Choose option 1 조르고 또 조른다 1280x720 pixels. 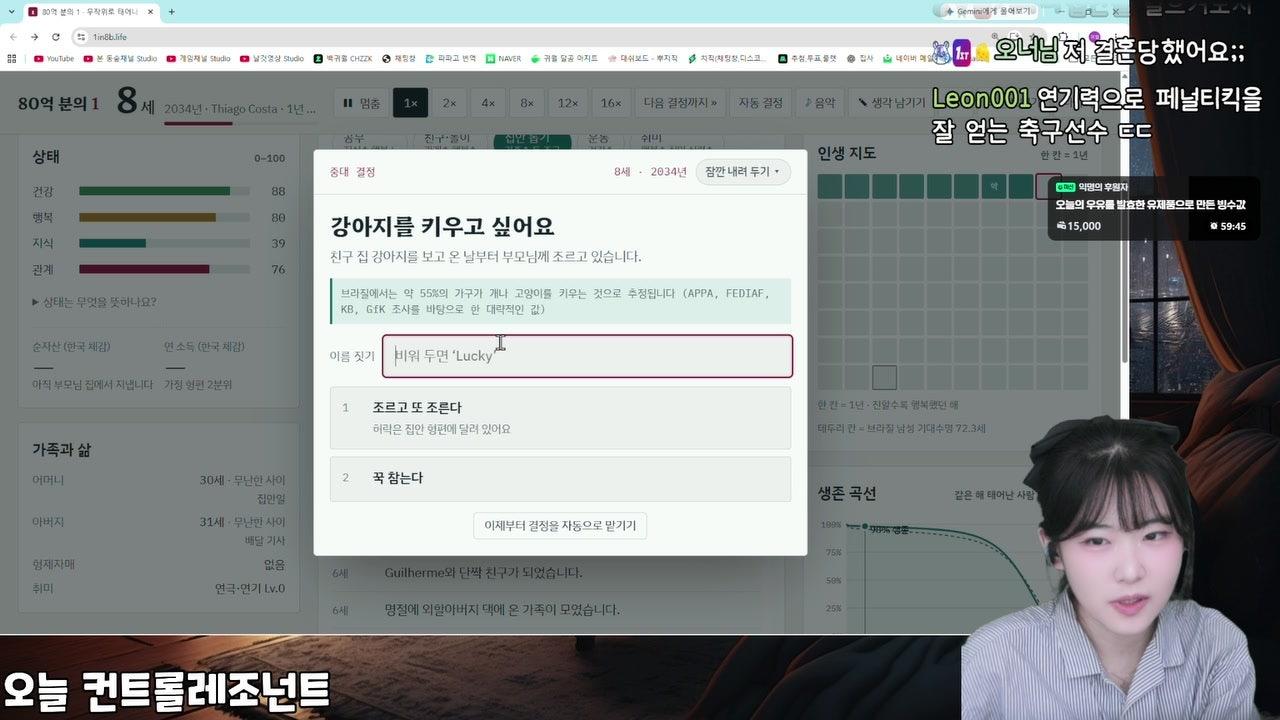(x=560, y=418)
